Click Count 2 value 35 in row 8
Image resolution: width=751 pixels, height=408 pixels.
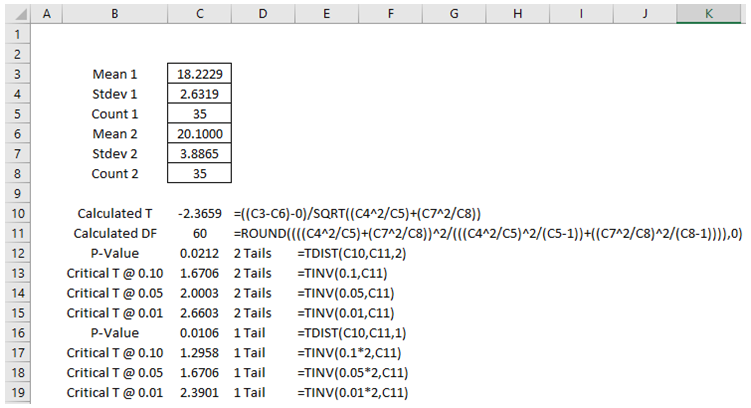coord(200,173)
